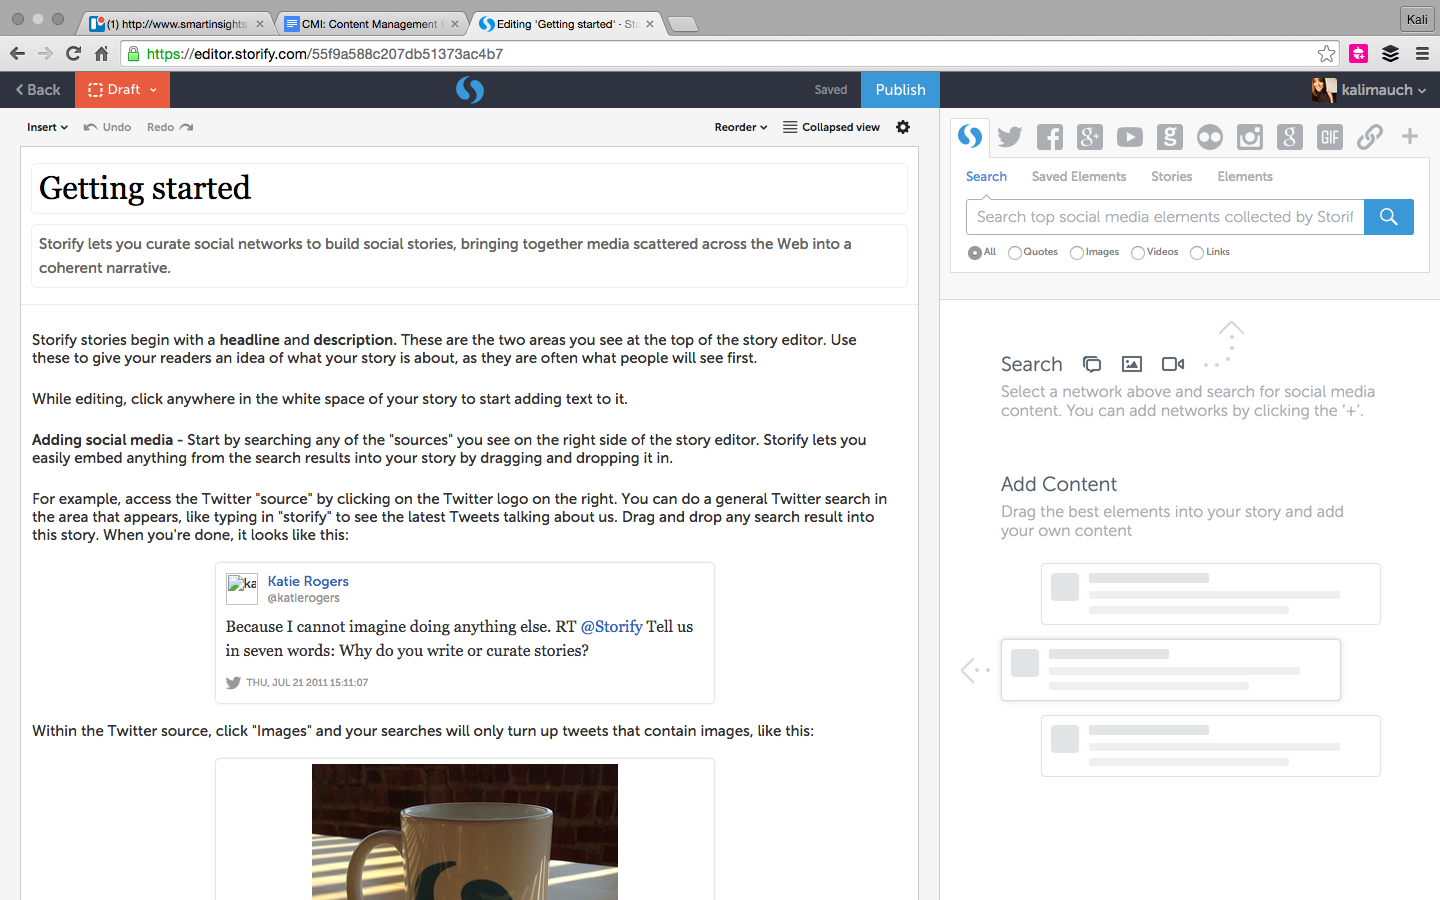Open the Facebook source
1440x900 pixels.
pos(1050,137)
